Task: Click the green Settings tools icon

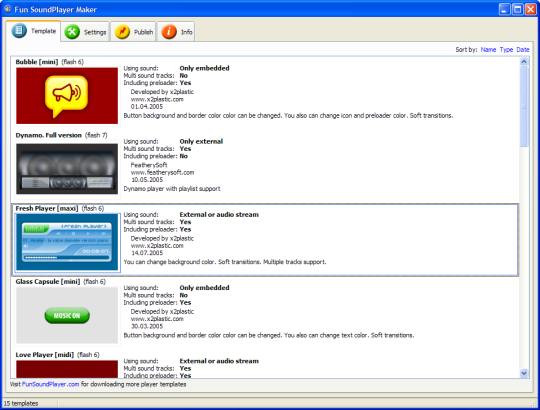Action: (x=72, y=32)
